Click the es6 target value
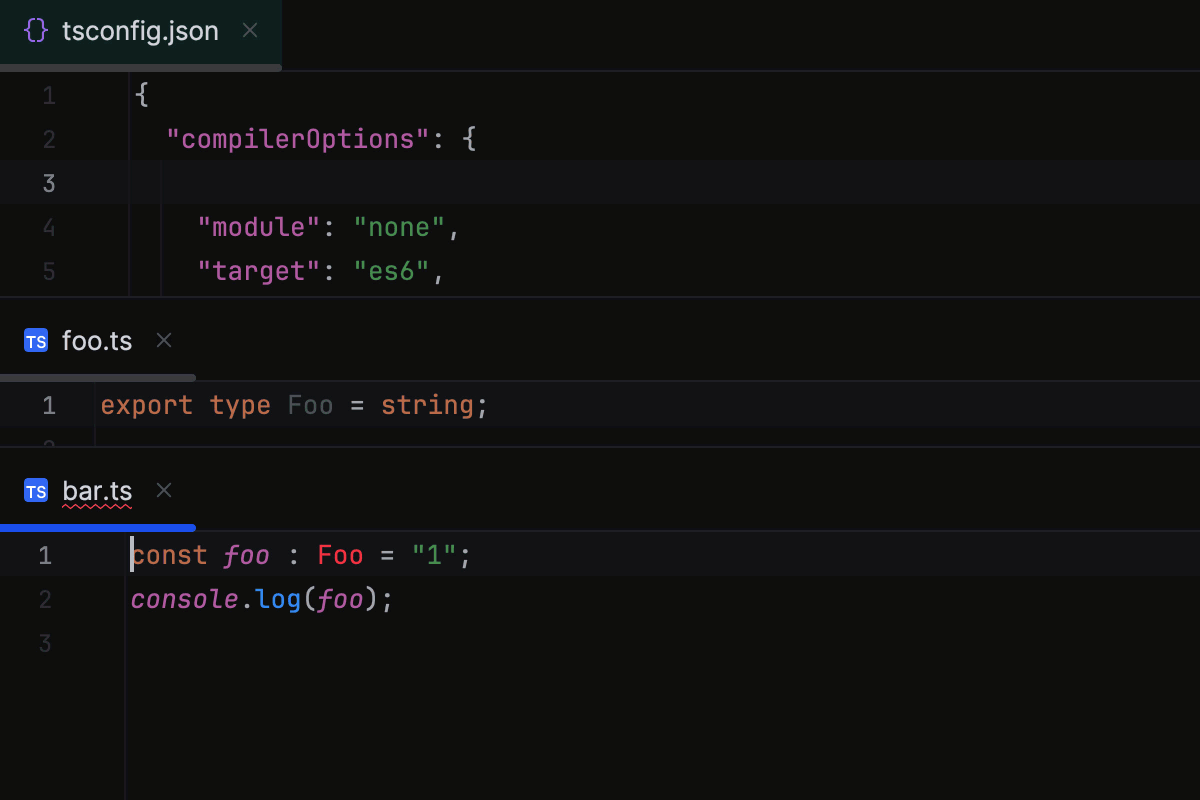 pyautogui.click(x=391, y=270)
